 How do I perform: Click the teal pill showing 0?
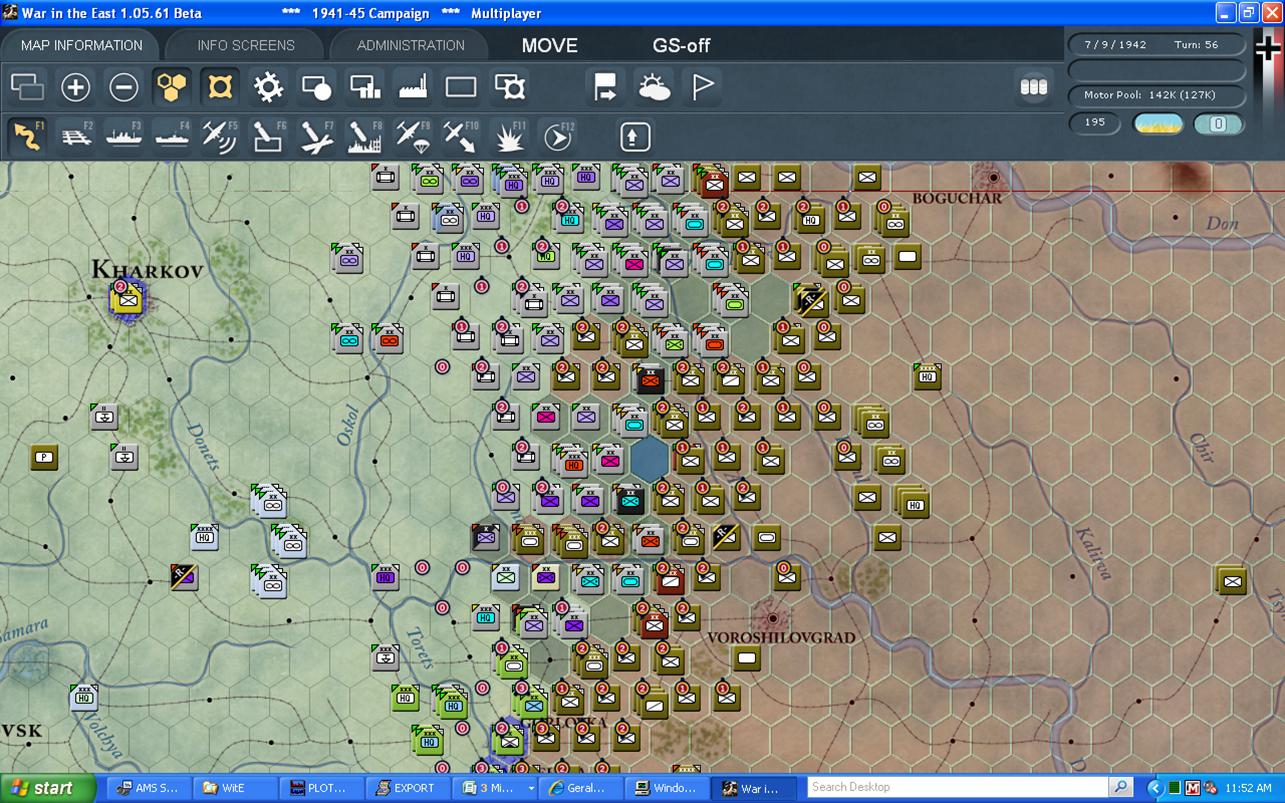pyautogui.click(x=1218, y=124)
